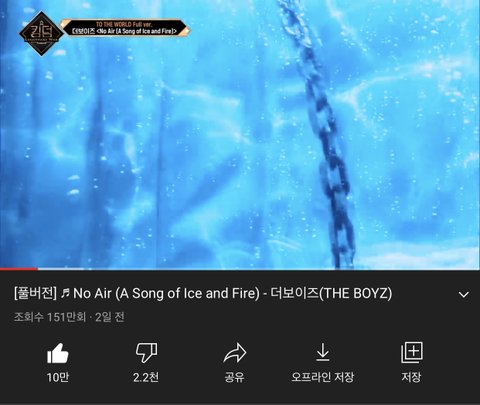Viewport: 480px width, 405px height.
Task: Expand the video description with the chevron
Action: 464,294
